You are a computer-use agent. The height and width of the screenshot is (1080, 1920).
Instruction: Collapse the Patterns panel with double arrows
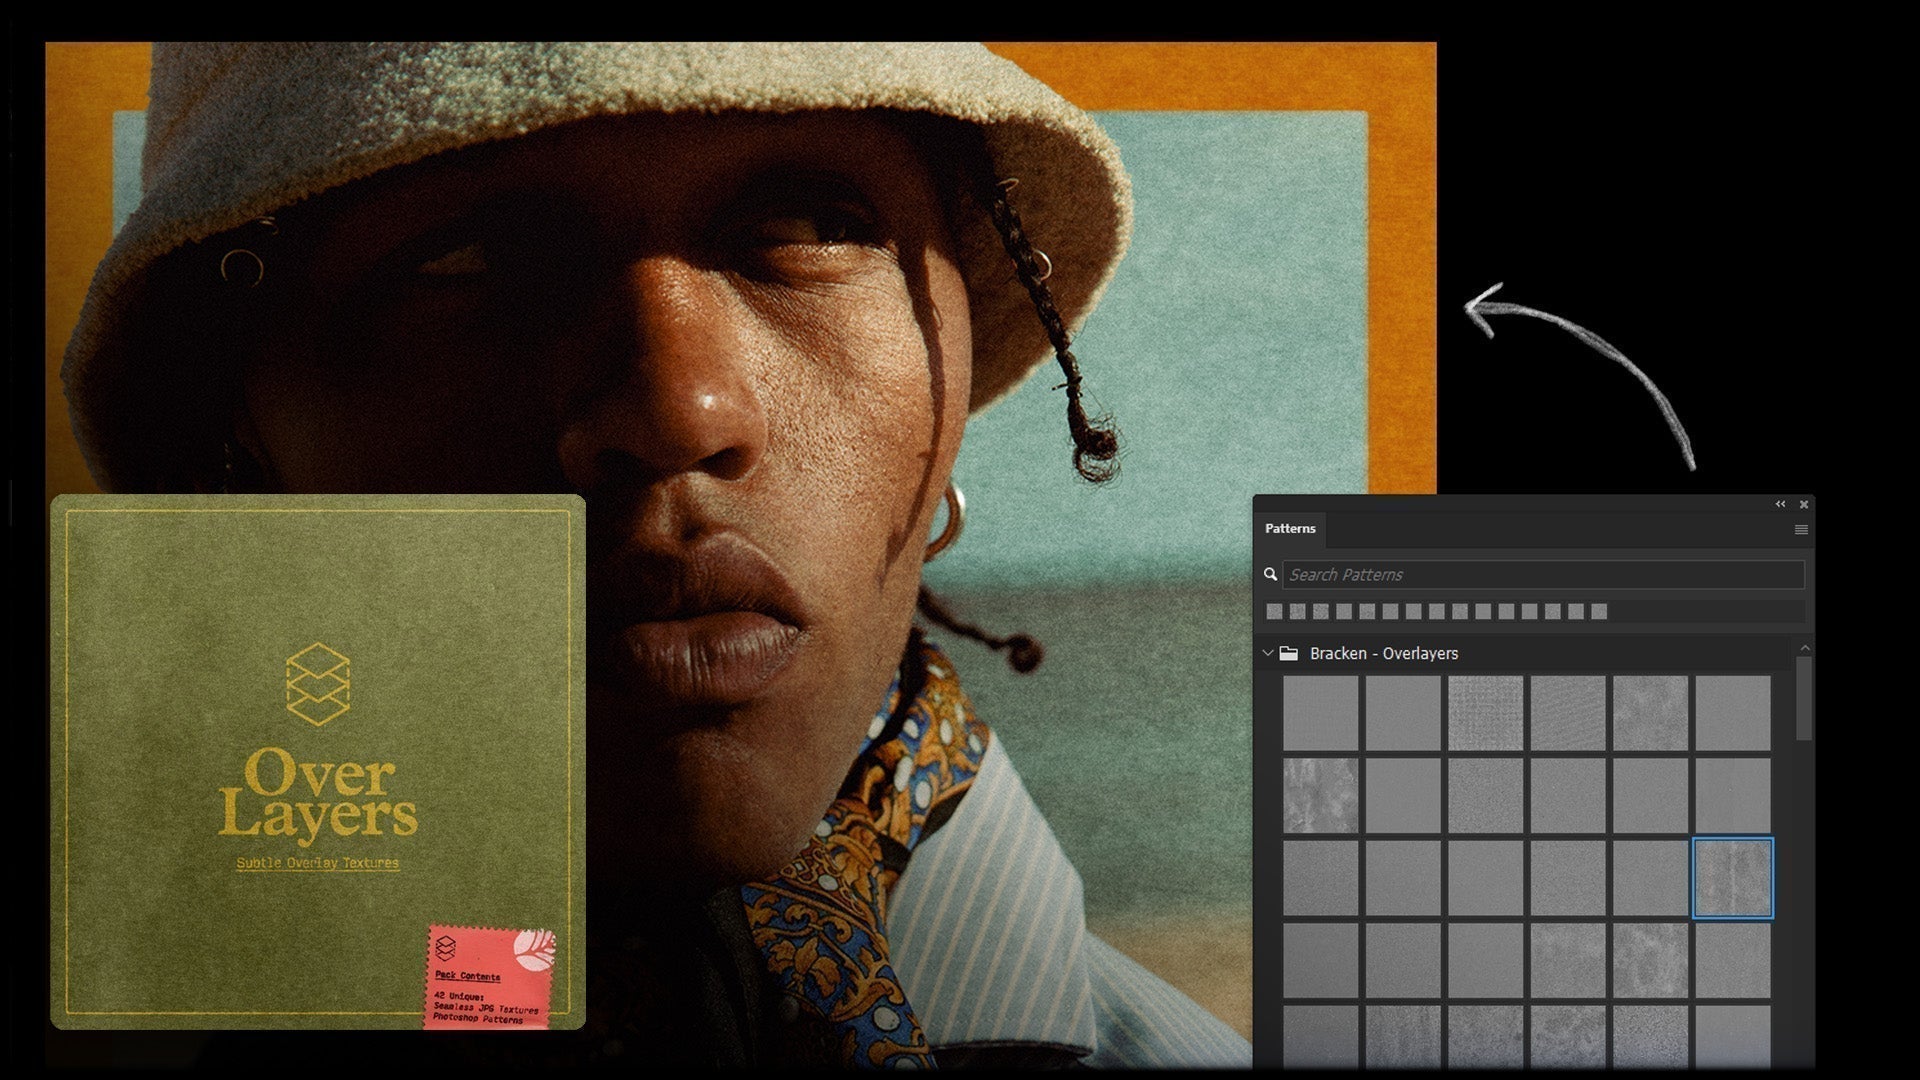click(1780, 504)
